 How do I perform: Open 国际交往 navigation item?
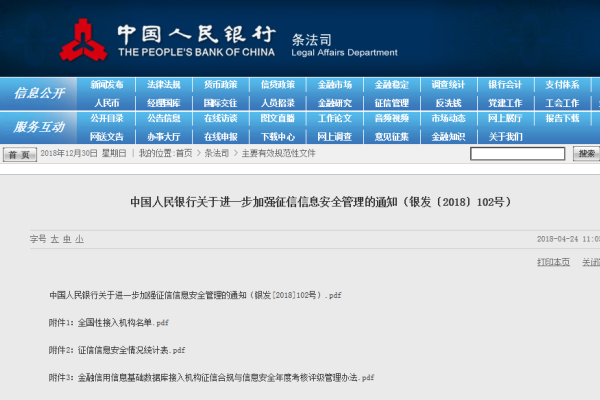pos(221,103)
